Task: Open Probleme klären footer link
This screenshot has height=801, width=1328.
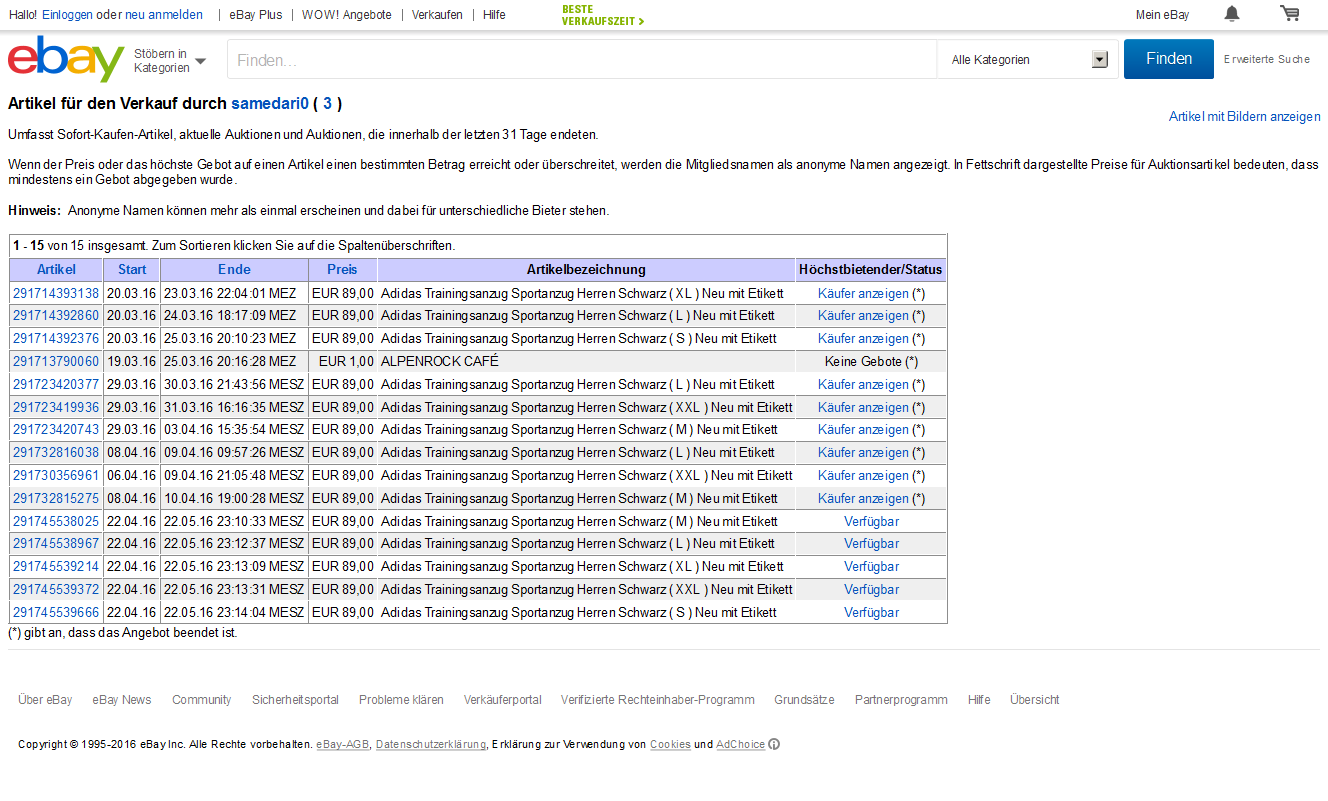Action: (x=401, y=700)
